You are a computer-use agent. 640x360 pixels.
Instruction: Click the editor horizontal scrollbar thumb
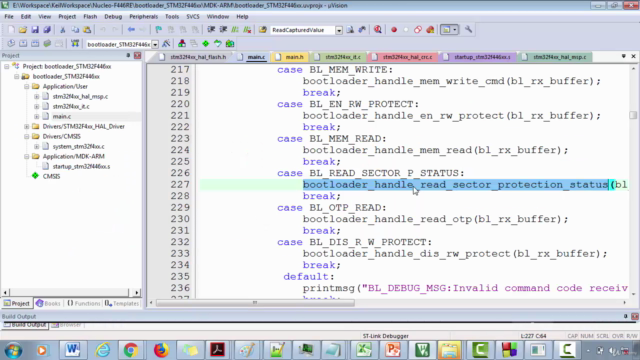pos(255,303)
